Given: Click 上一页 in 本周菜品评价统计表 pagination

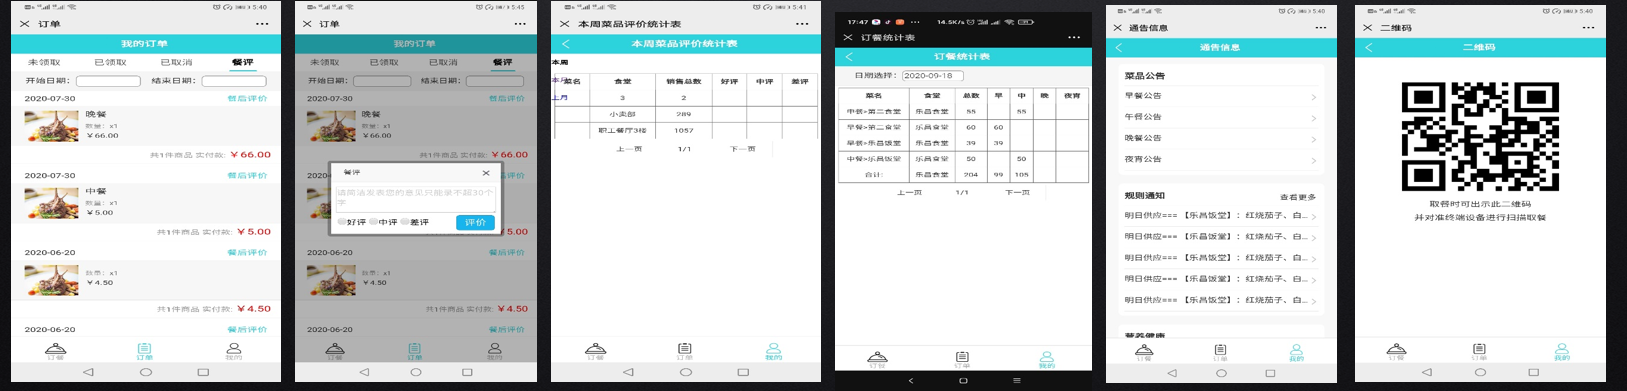Looking at the screenshot, I should [629, 149].
